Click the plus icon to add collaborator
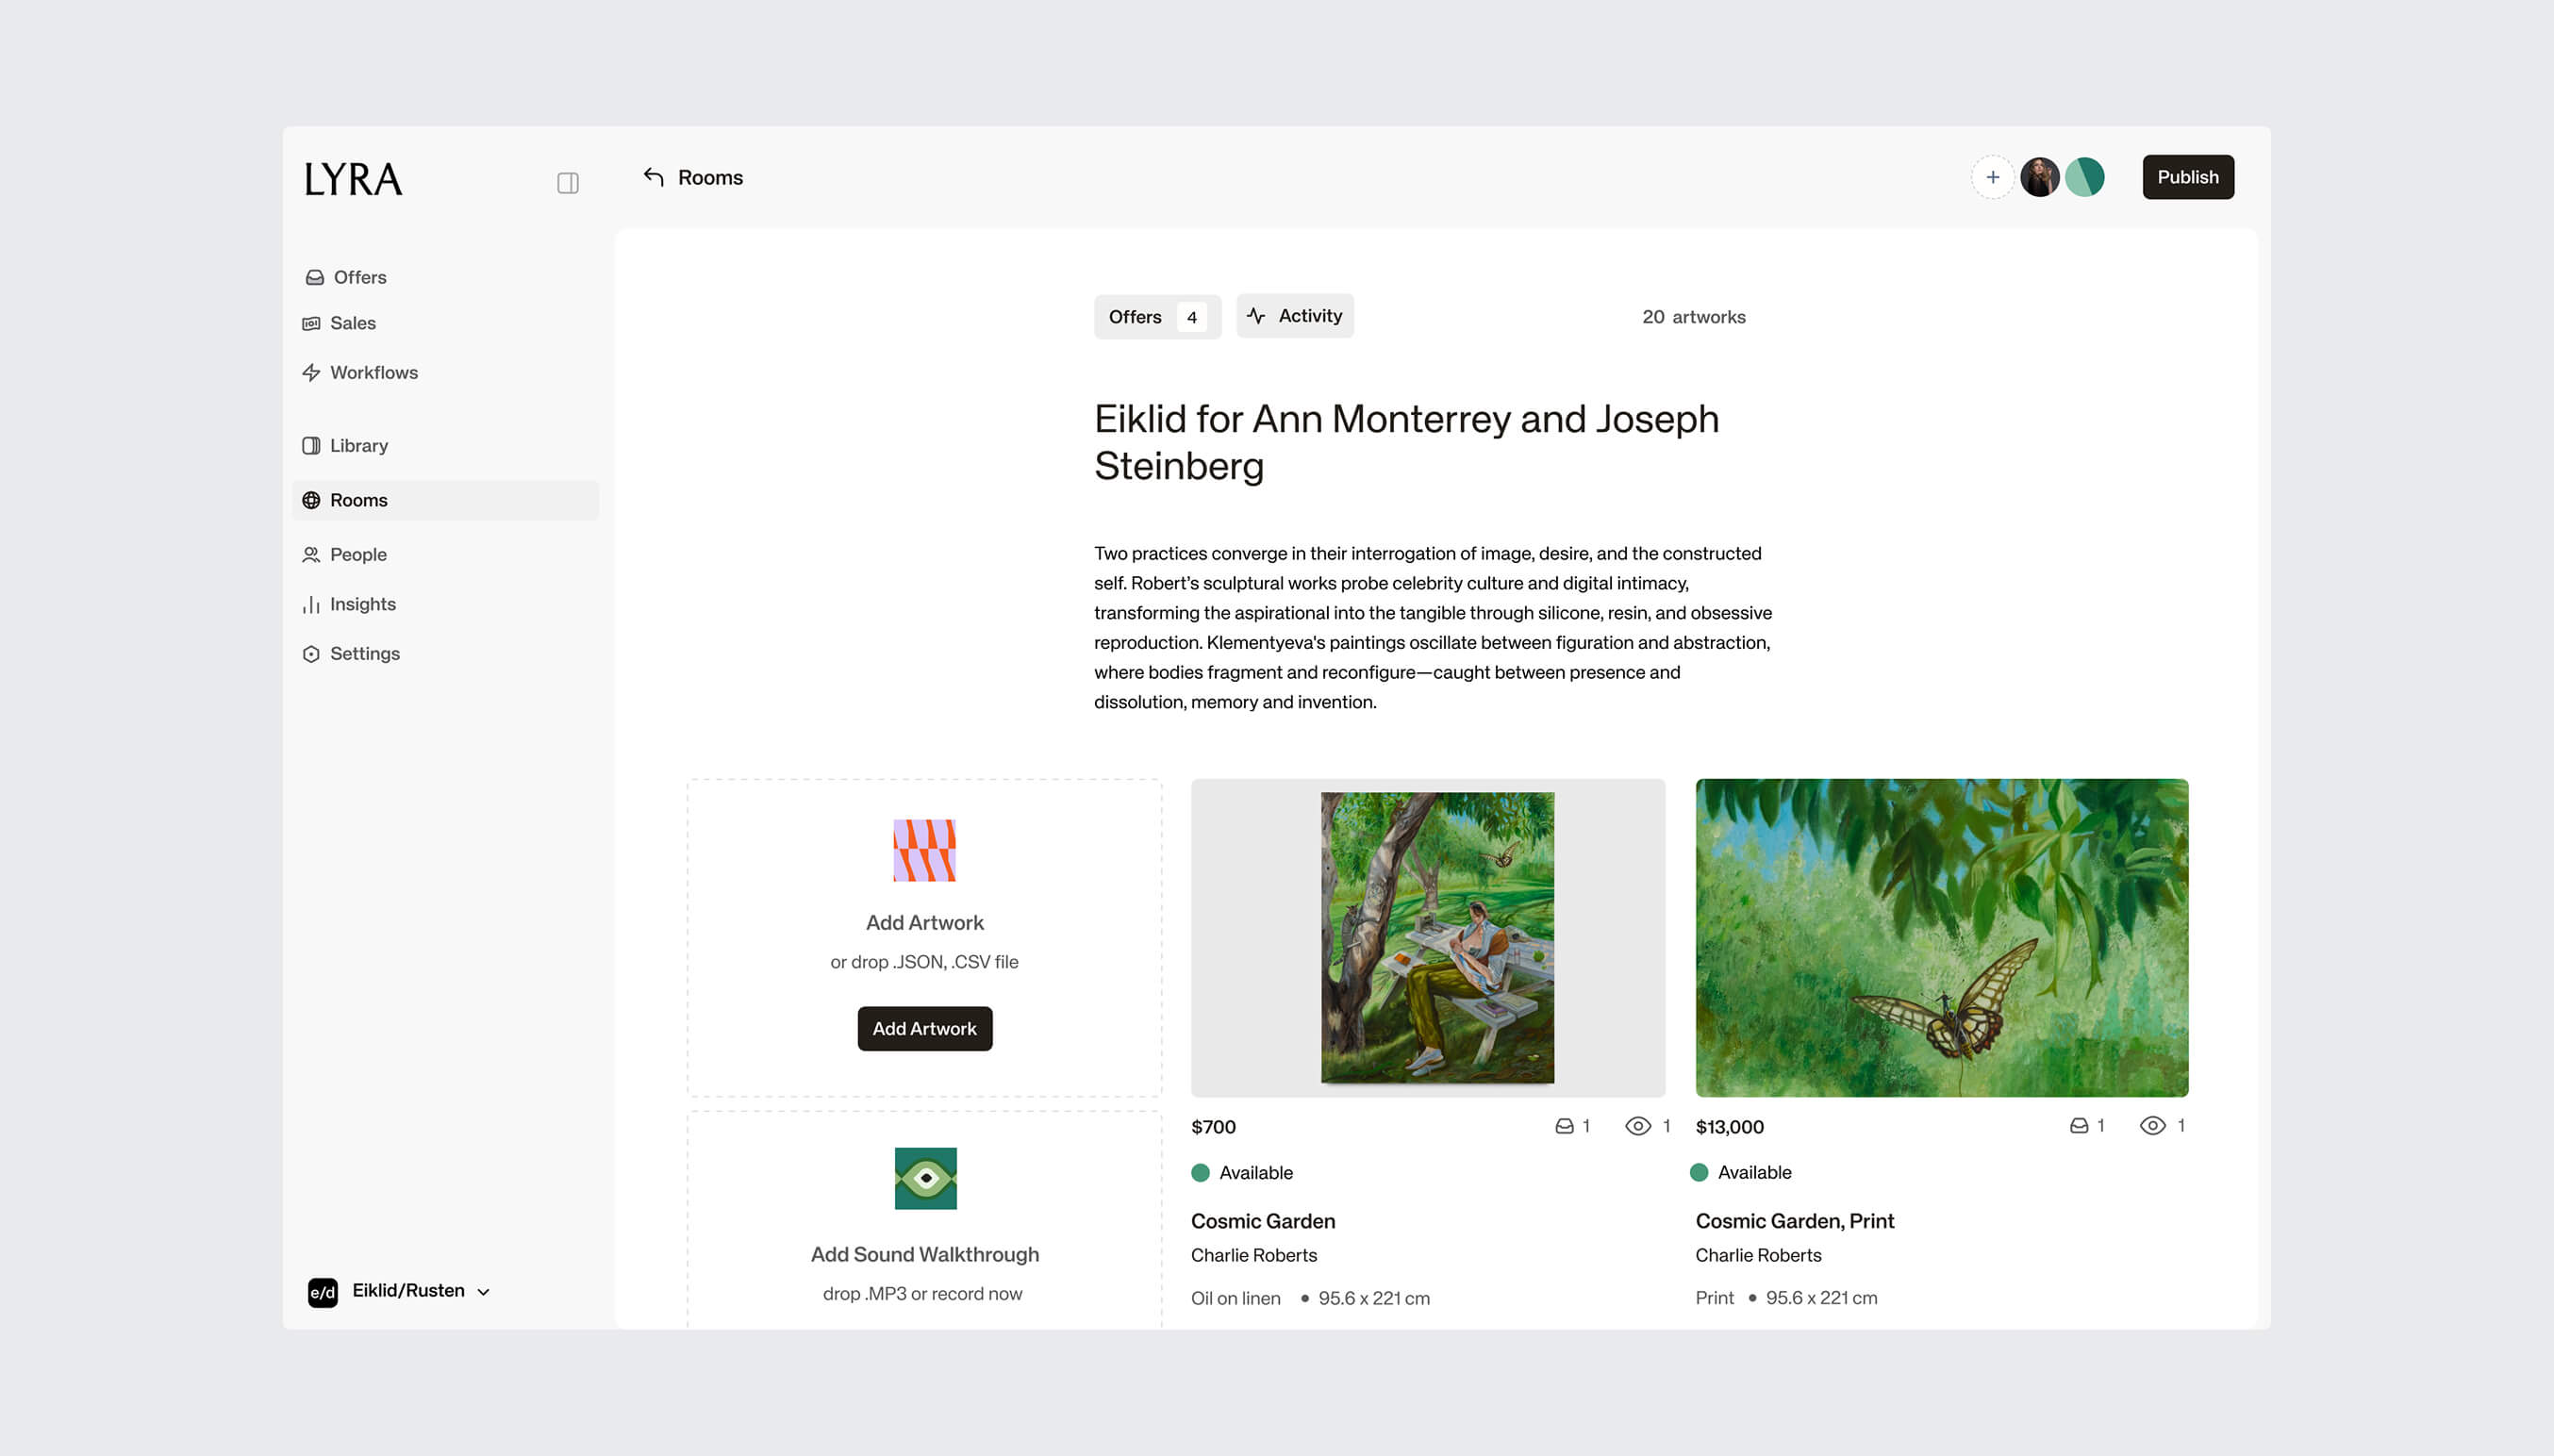The image size is (2554, 1456). pos(1992,177)
